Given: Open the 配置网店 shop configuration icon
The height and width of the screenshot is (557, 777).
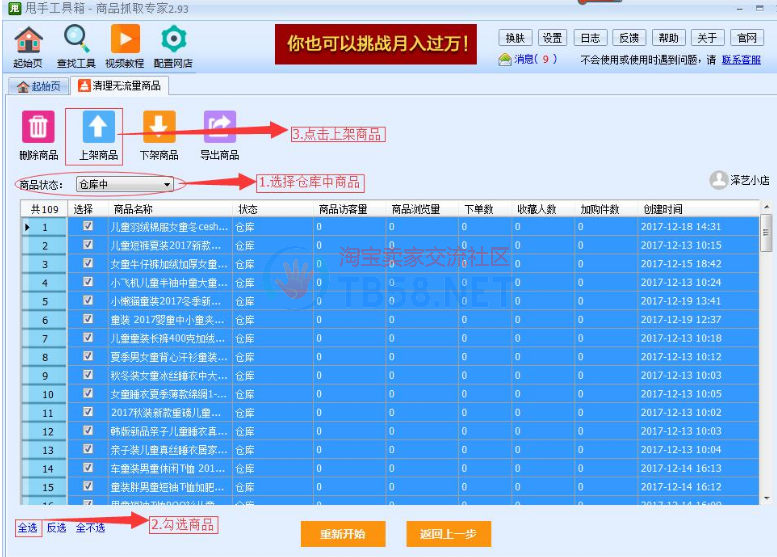Looking at the screenshot, I should (174, 41).
